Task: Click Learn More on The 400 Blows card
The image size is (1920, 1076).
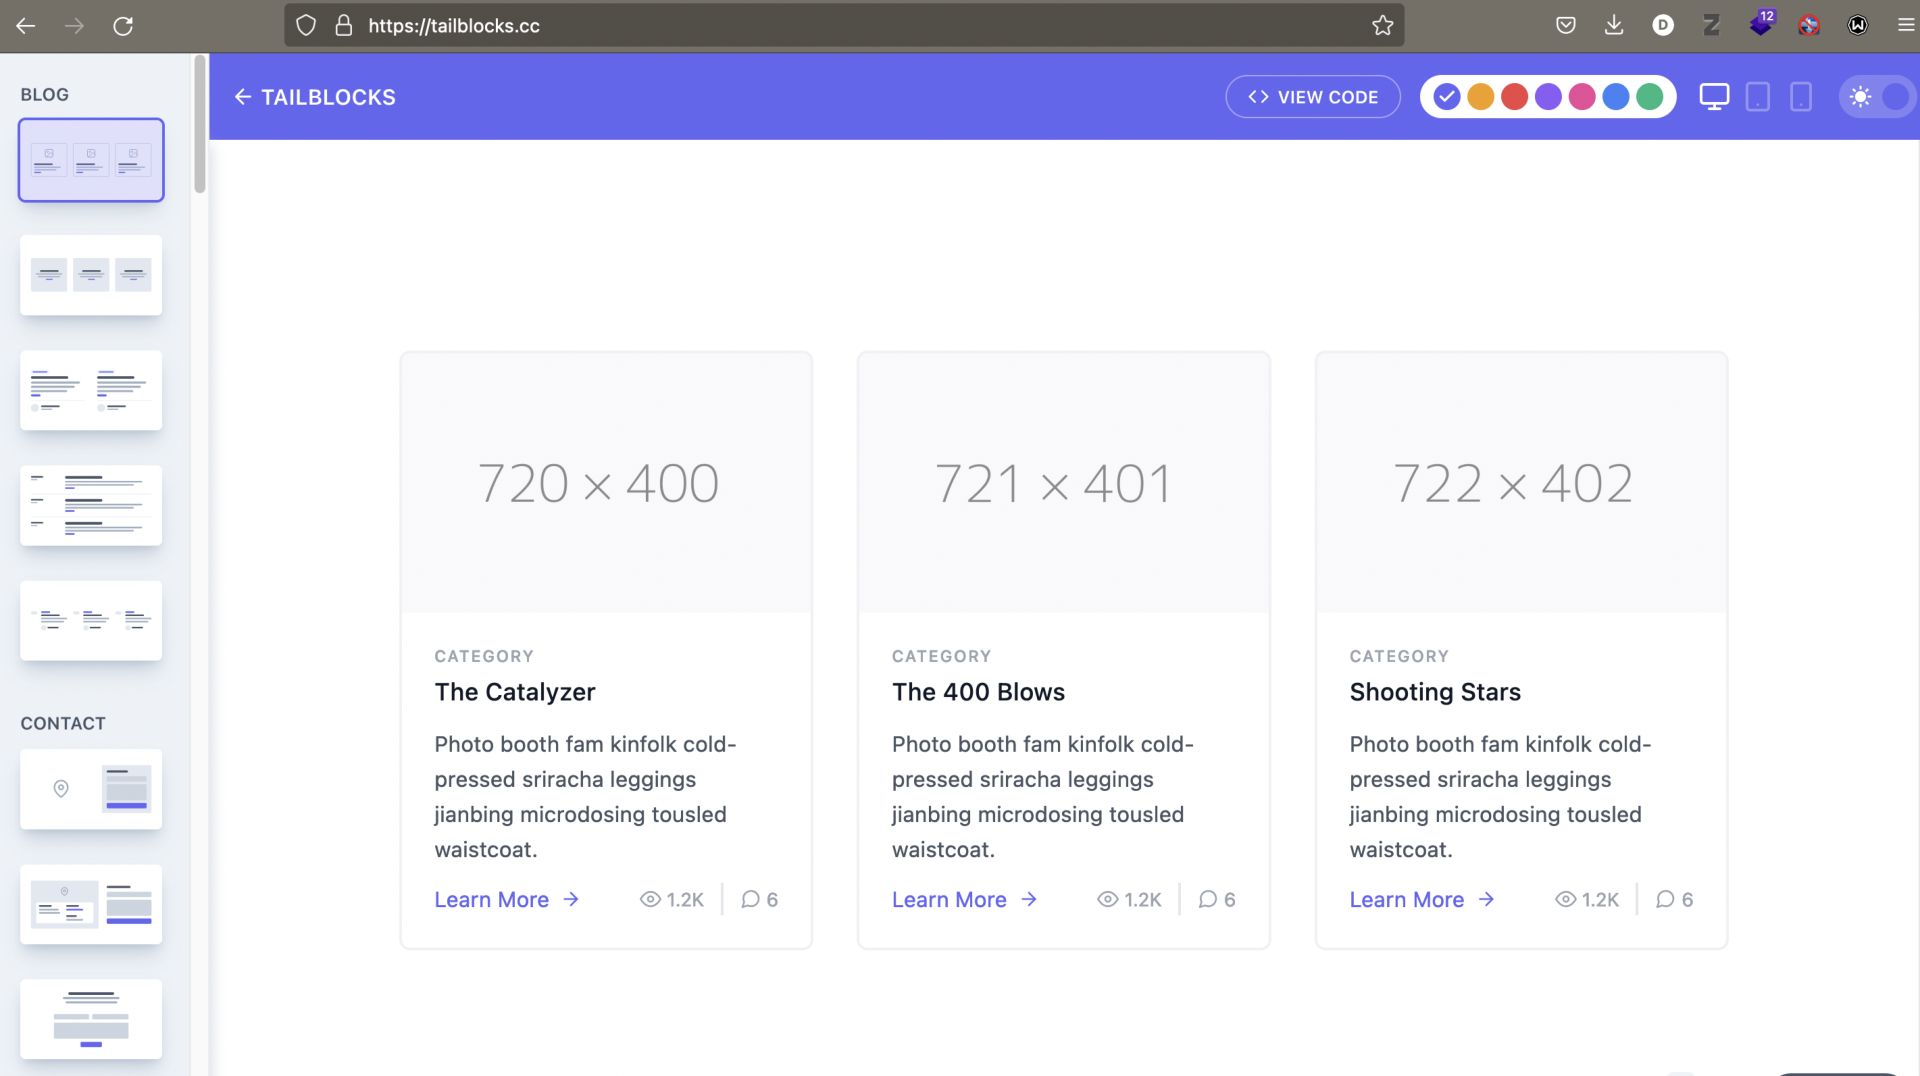Action: [965, 899]
